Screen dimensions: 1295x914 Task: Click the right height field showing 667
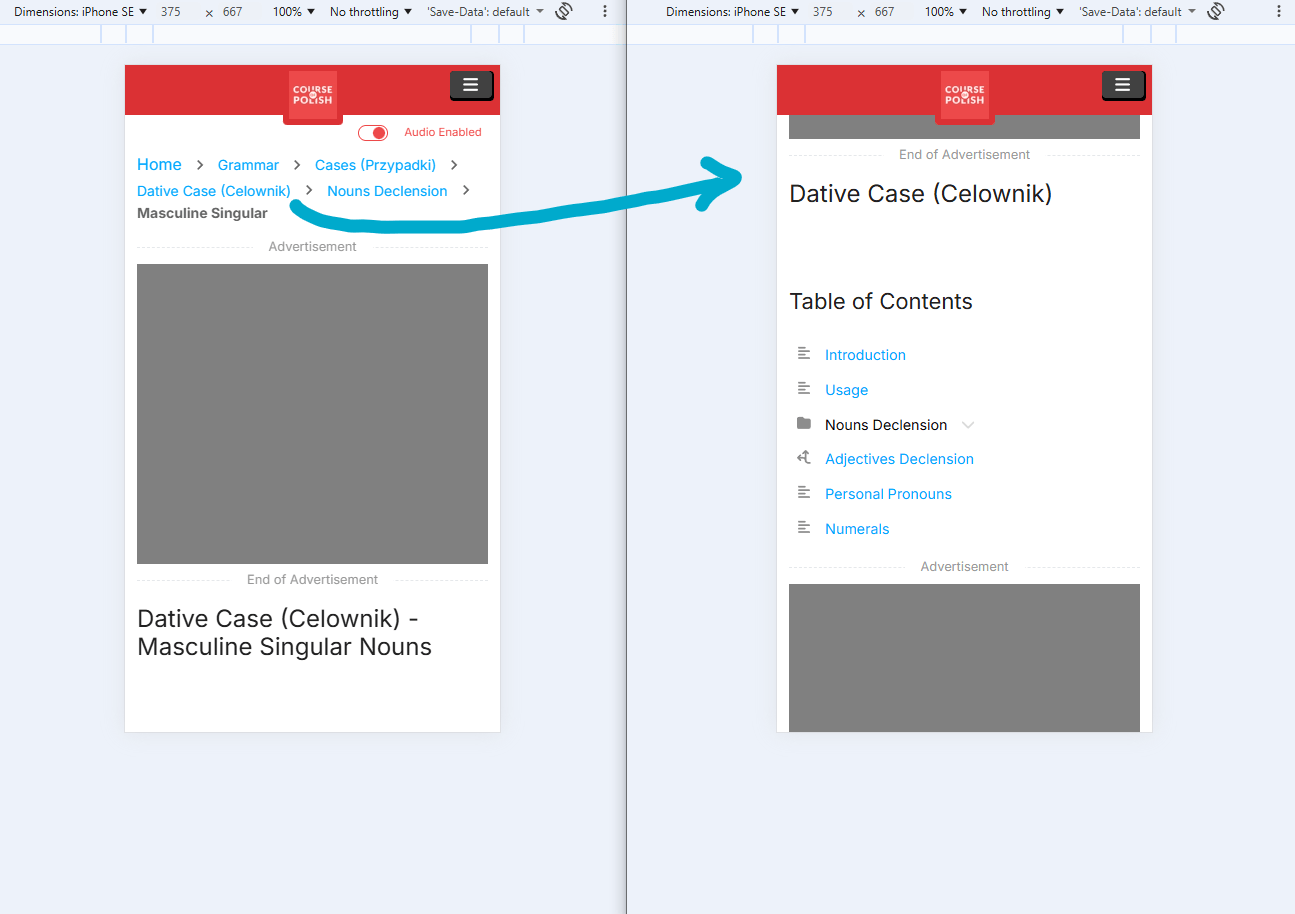(x=884, y=12)
